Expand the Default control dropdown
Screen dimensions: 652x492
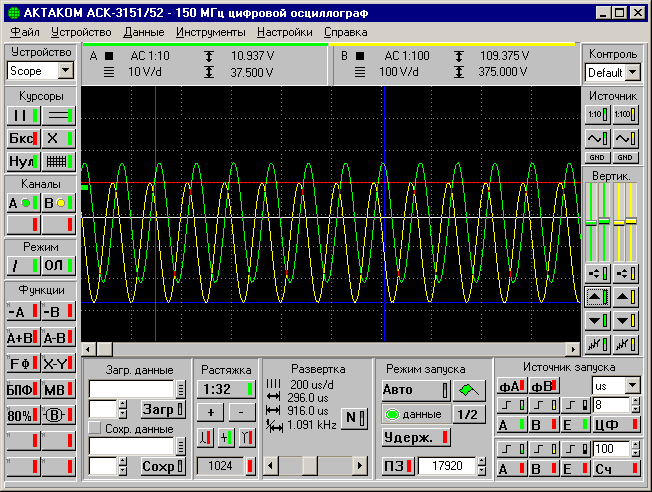632,73
